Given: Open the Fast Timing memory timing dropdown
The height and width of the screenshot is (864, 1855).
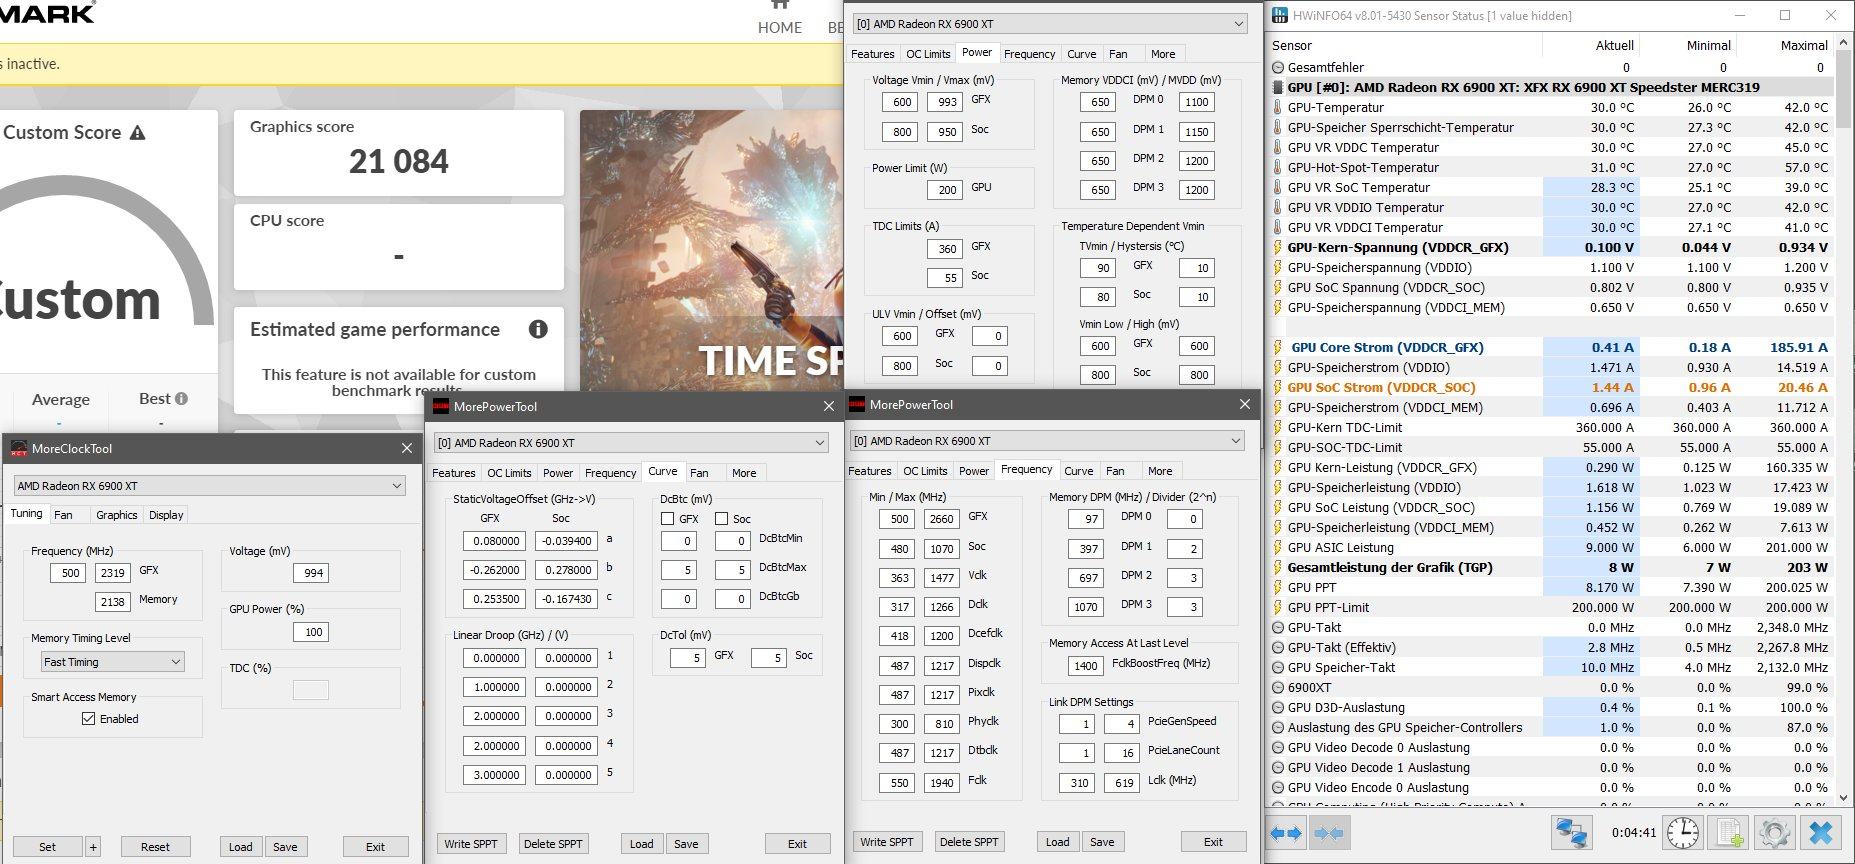Looking at the screenshot, I should [112, 661].
